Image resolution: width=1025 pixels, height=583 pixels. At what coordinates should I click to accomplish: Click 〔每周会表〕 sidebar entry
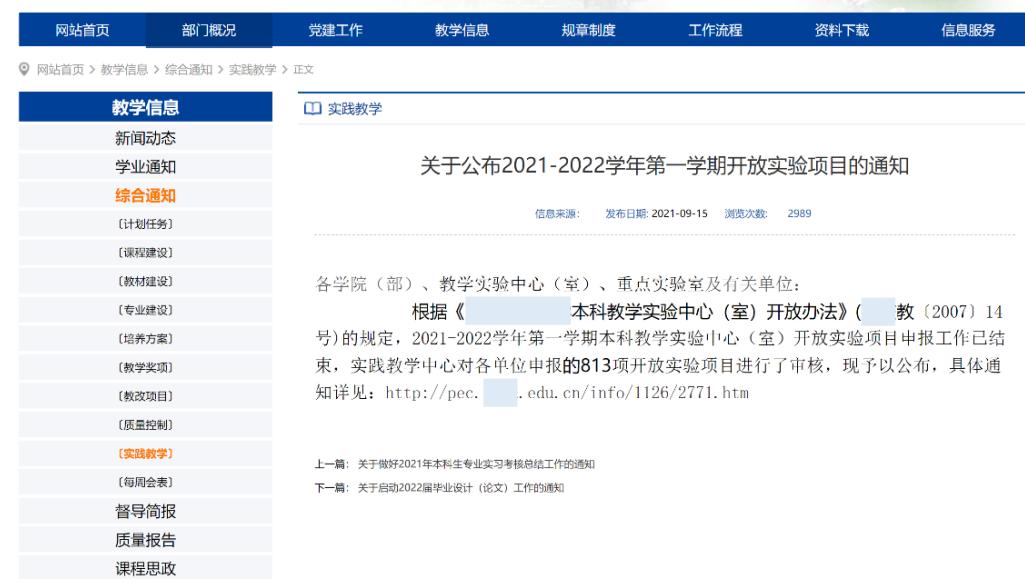pyautogui.click(x=145, y=484)
